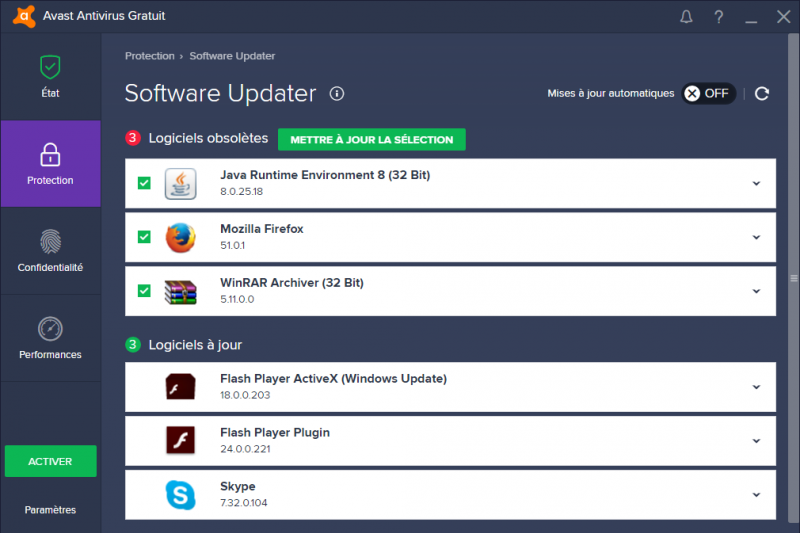Viewport: 800px width, 533px height.
Task: Click the WinRAR Archiver icon
Action: click(180, 291)
